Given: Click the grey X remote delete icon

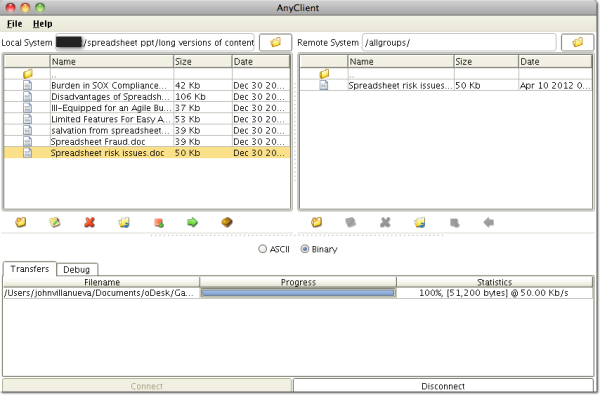Looking at the screenshot, I should 385,222.
